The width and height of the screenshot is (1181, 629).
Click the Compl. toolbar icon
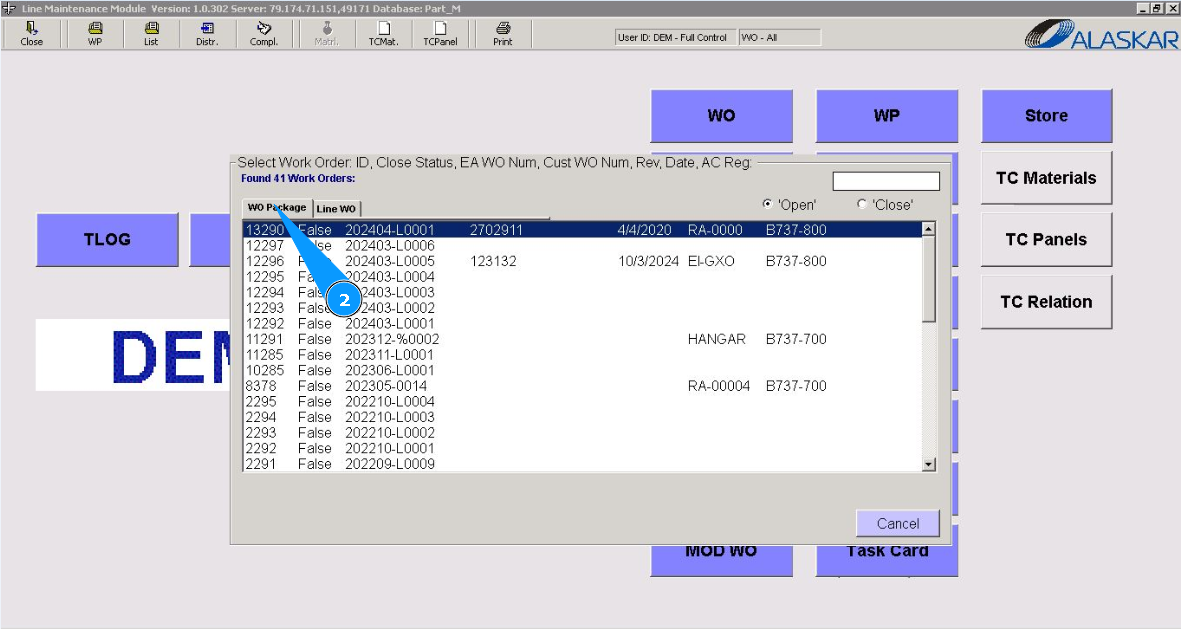tap(264, 34)
